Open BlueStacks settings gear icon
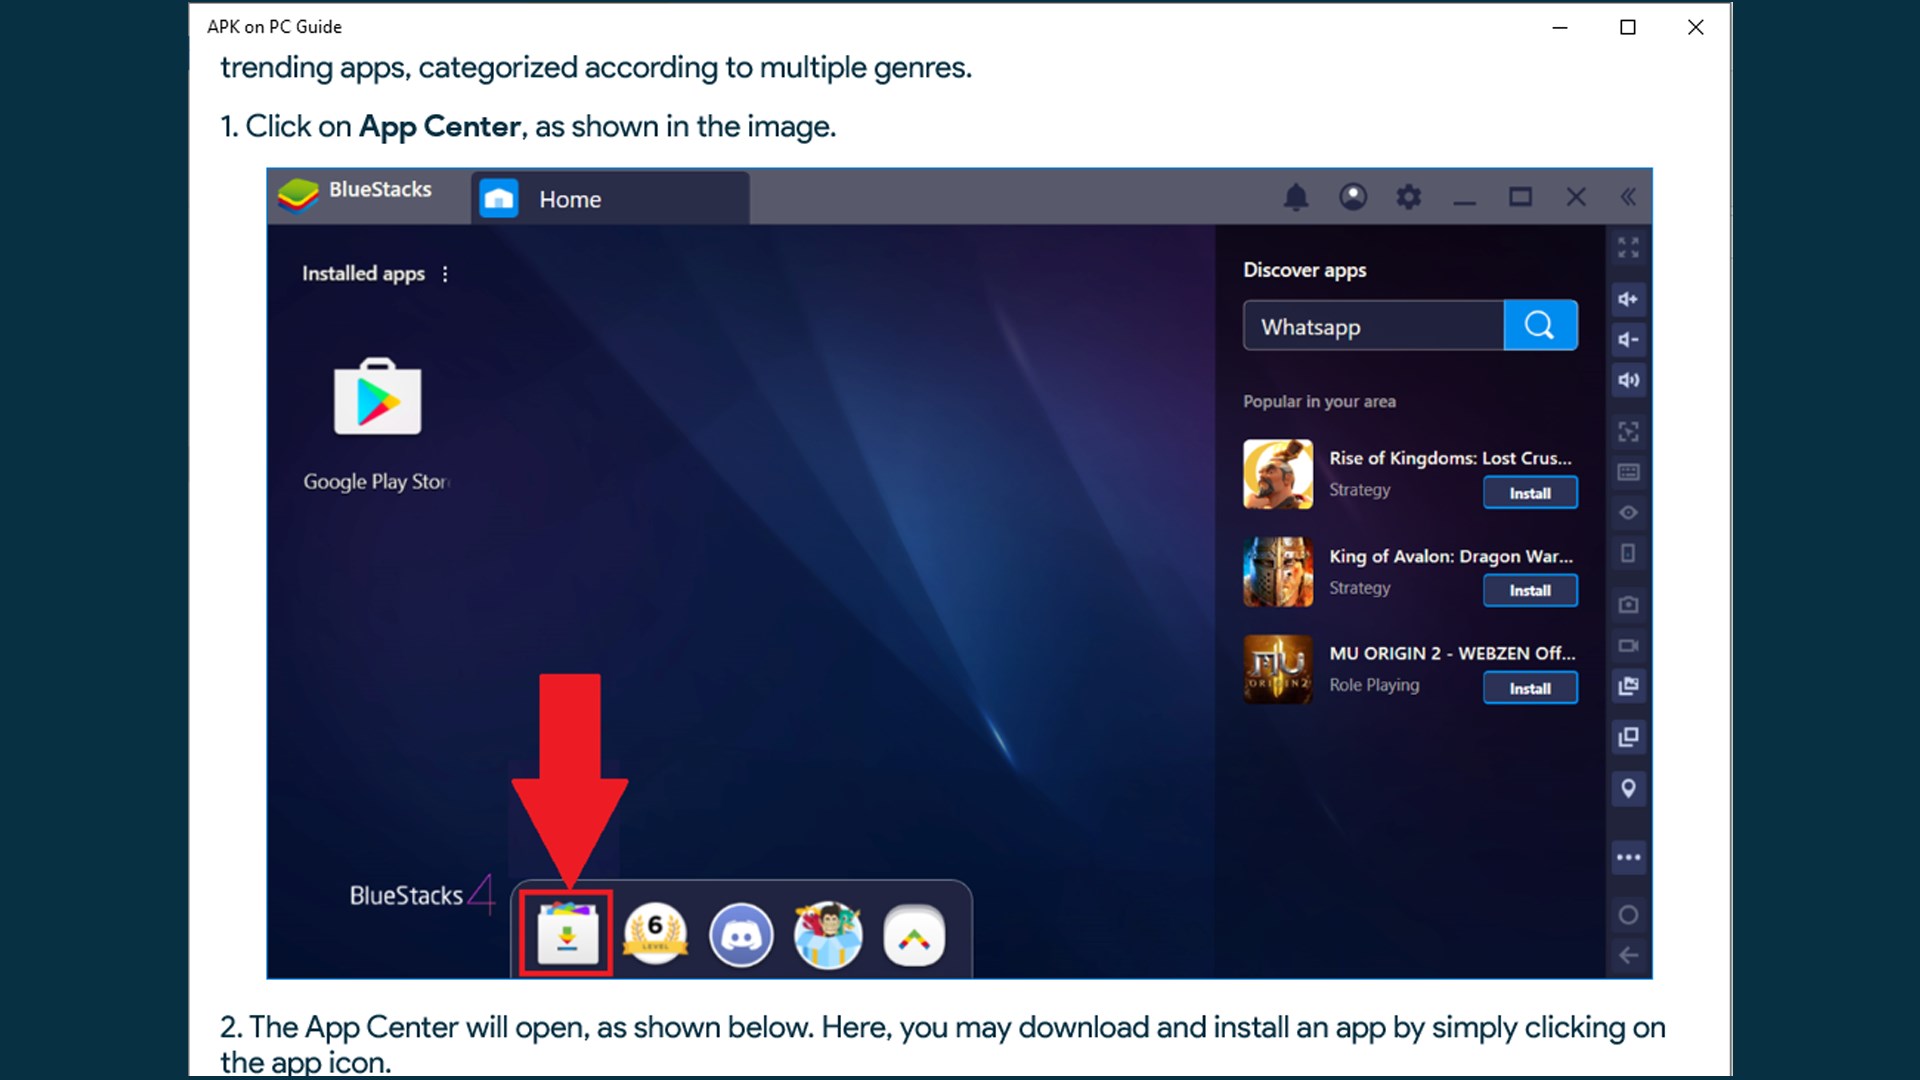 tap(1408, 197)
